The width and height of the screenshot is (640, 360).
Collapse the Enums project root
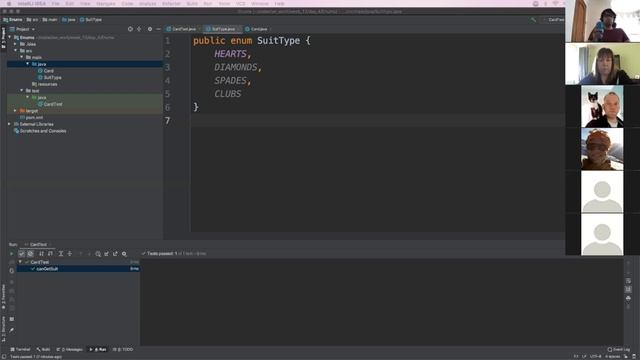tap(10, 37)
